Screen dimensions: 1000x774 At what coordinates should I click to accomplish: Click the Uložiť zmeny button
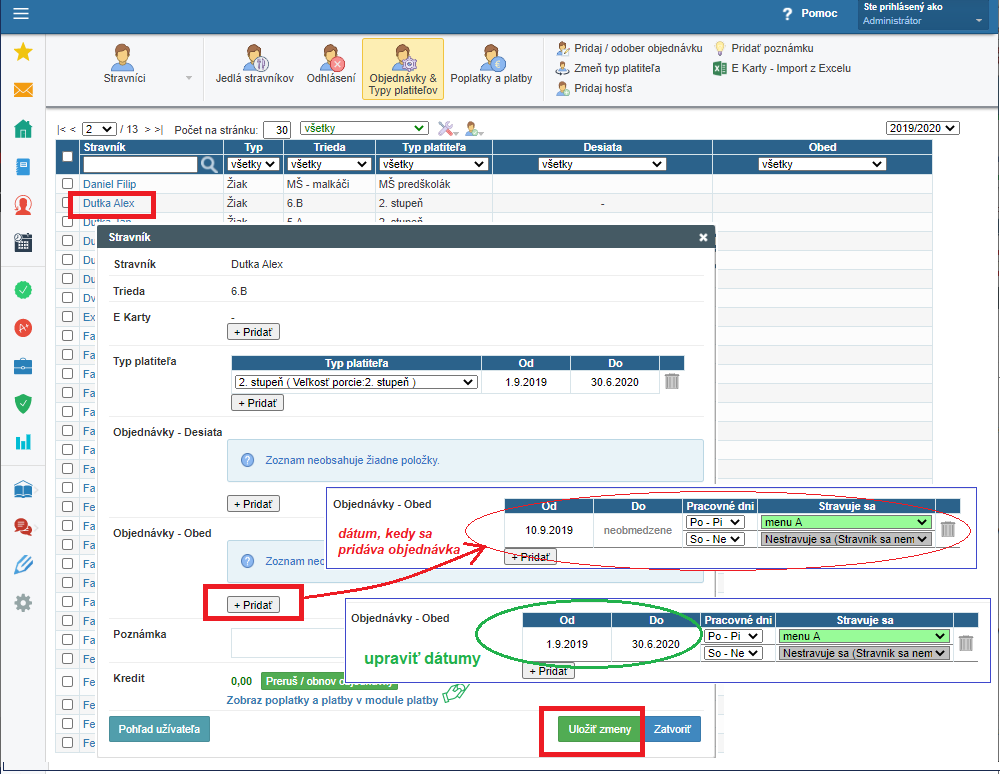pos(600,730)
